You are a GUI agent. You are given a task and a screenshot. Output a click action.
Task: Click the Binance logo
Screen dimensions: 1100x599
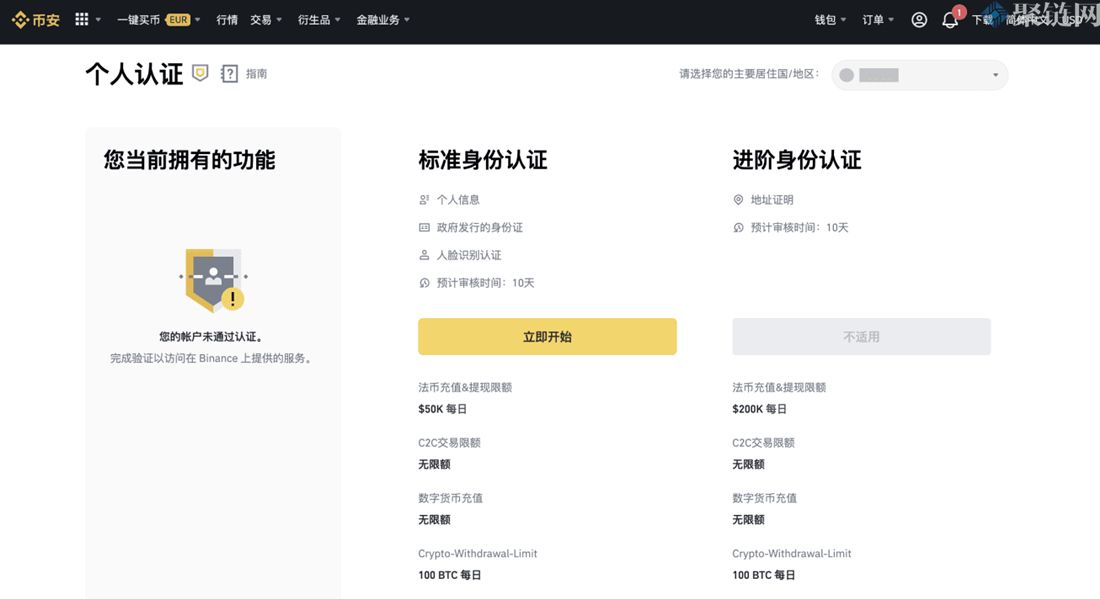pyautogui.click(x=35, y=19)
